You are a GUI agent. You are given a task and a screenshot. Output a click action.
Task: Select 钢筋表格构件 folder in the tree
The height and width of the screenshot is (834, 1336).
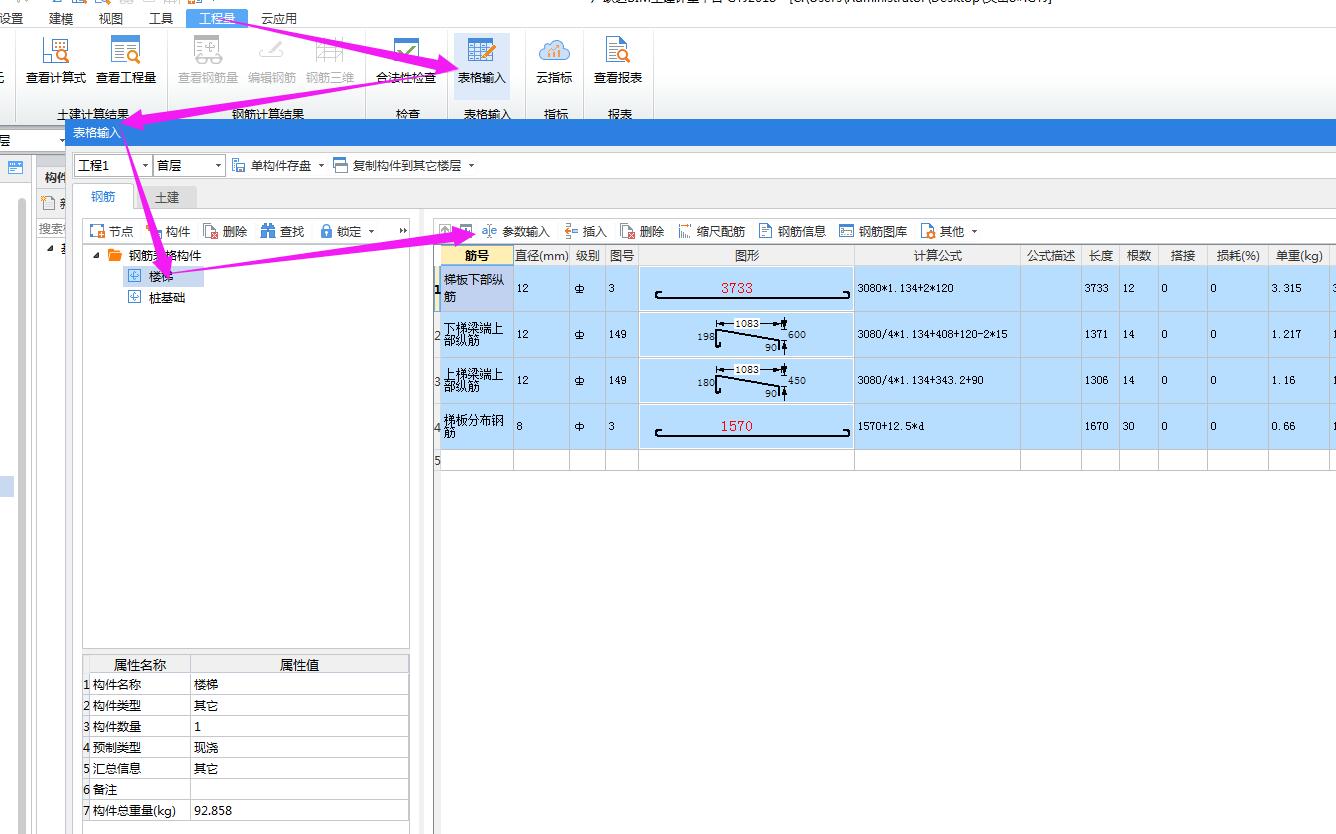coord(165,255)
